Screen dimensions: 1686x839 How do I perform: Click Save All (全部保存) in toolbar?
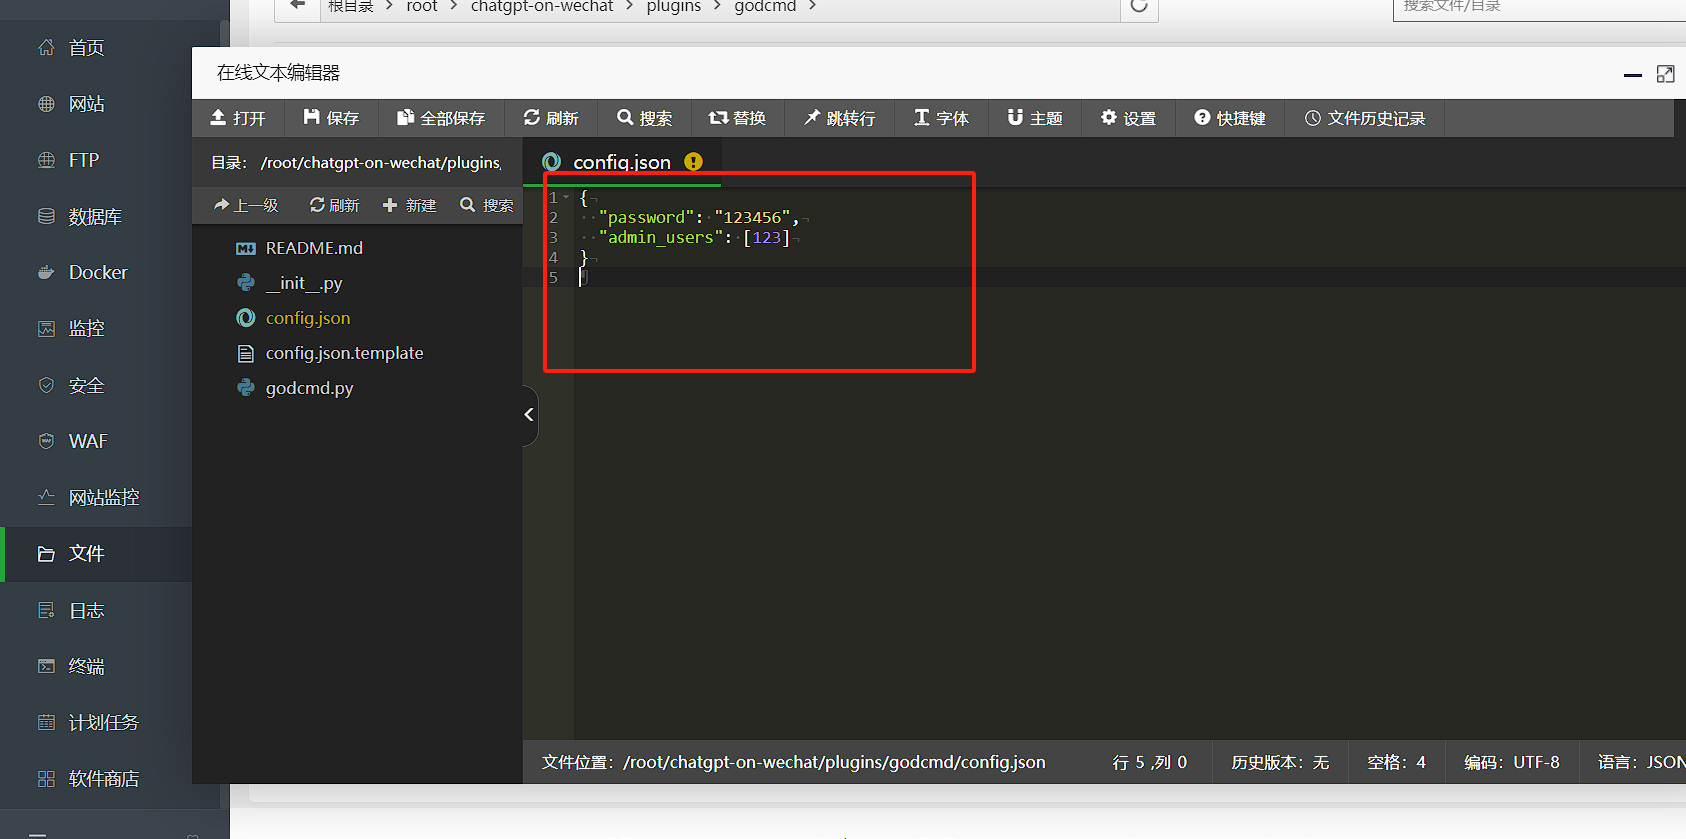pos(441,118)
